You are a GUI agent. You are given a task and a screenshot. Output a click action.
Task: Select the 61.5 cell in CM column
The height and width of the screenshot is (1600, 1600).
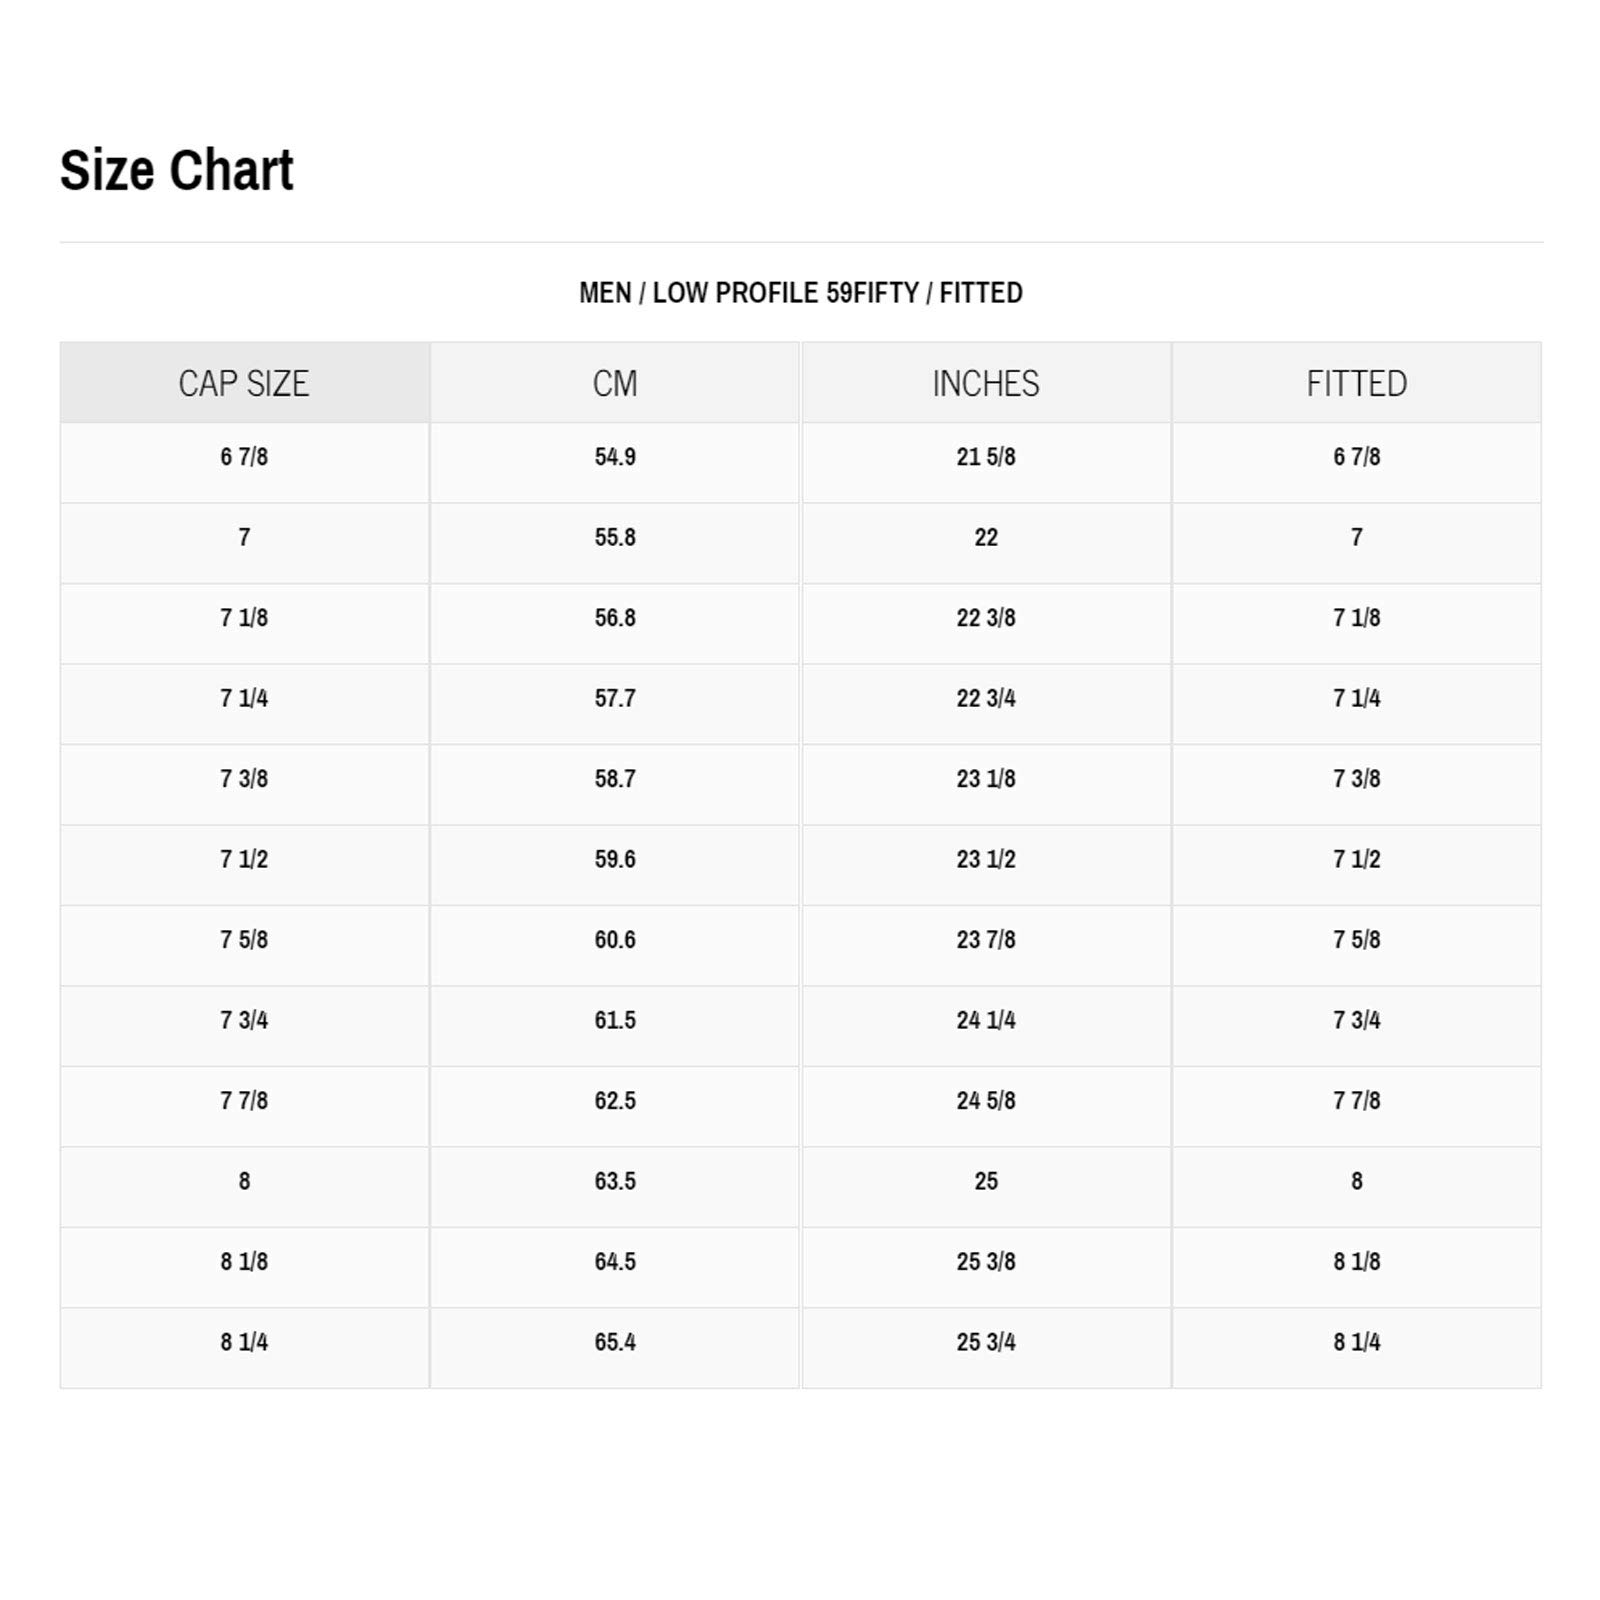615,1020
